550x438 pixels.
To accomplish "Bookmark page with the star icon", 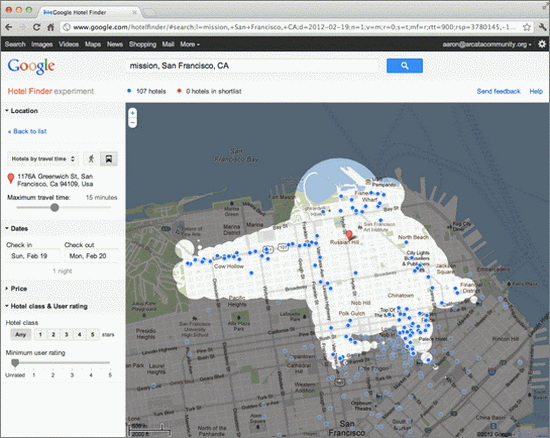I will click(526, 27).
